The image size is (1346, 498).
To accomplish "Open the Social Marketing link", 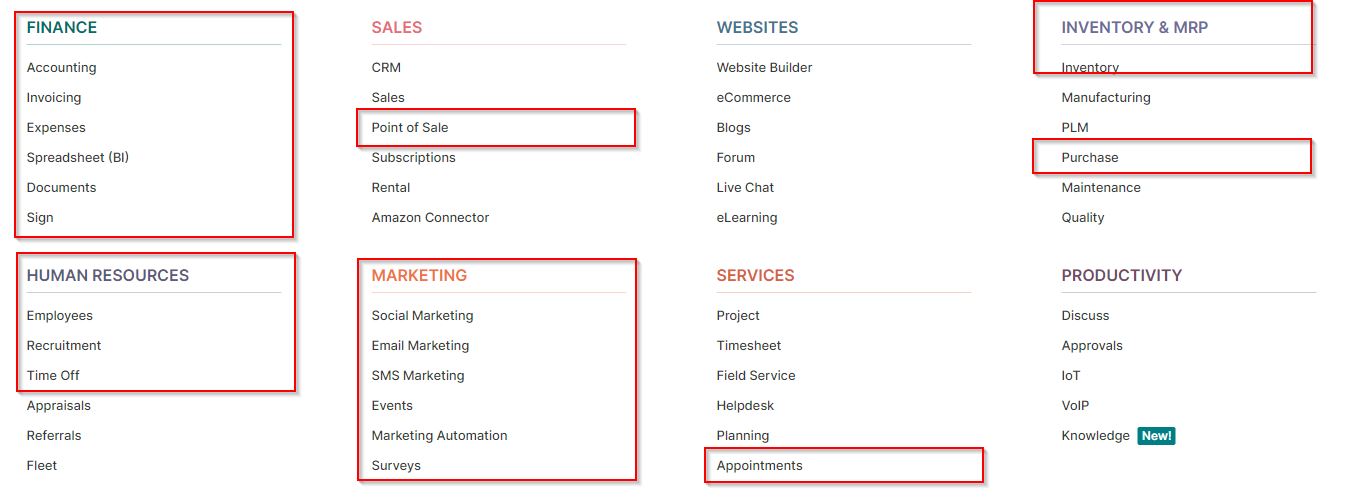I will (x=422, y=316).
